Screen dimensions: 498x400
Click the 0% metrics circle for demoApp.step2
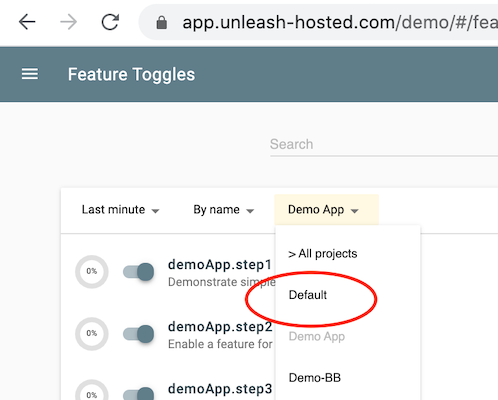[x=92, y=333]
